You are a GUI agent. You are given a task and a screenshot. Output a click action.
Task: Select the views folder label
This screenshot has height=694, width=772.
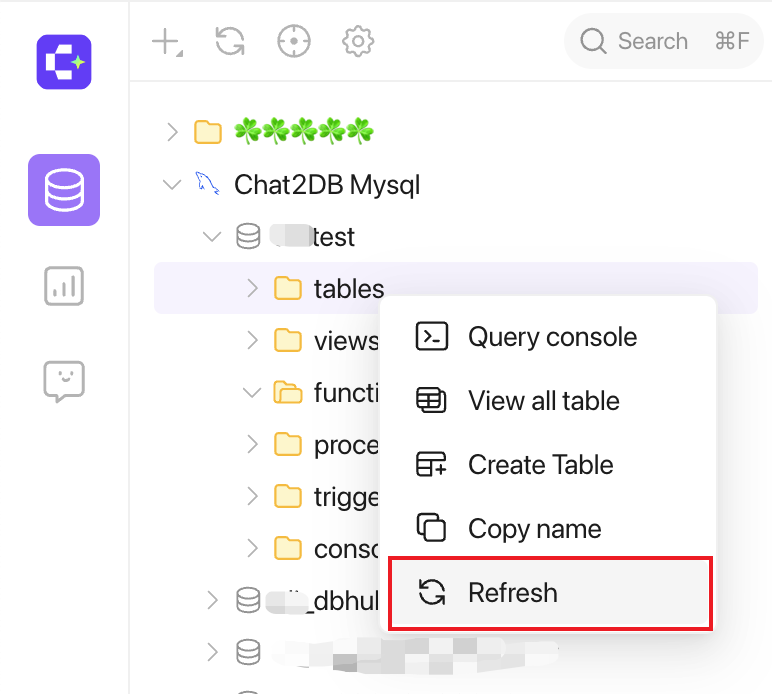[347, 341]
